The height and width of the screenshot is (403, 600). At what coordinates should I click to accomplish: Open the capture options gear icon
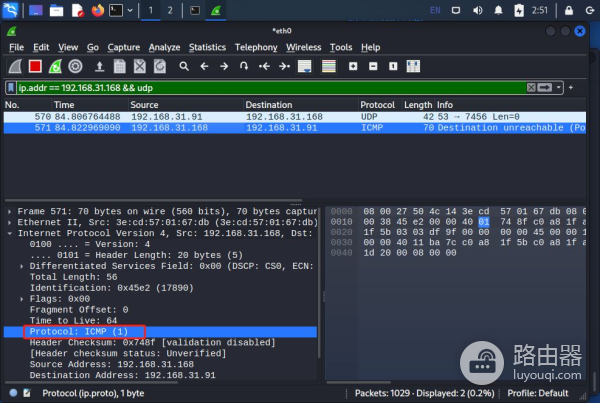pos(75,66)
